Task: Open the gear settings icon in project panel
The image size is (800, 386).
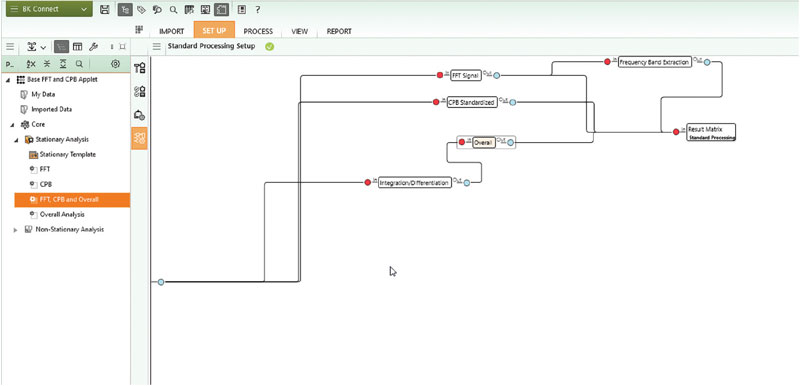Action: click(115, 64)
